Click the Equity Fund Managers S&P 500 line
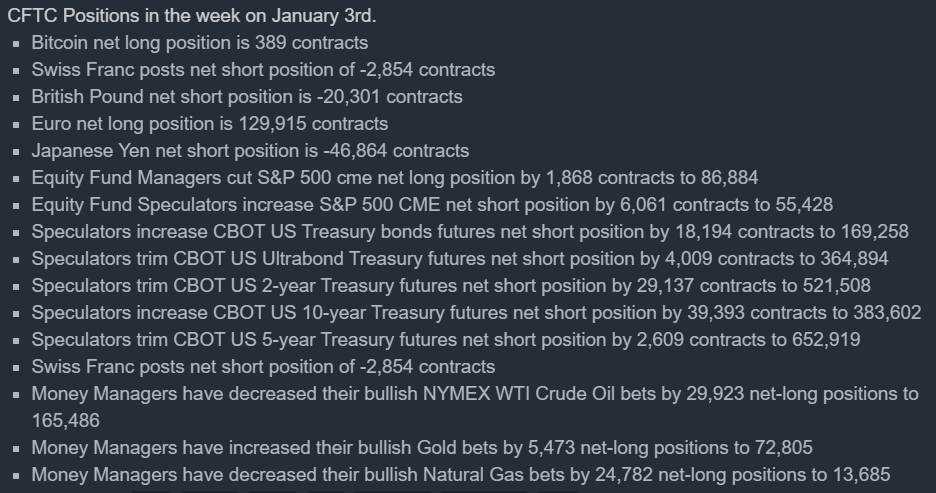This screenshot has height=493, width=936. tap(394, 178)
